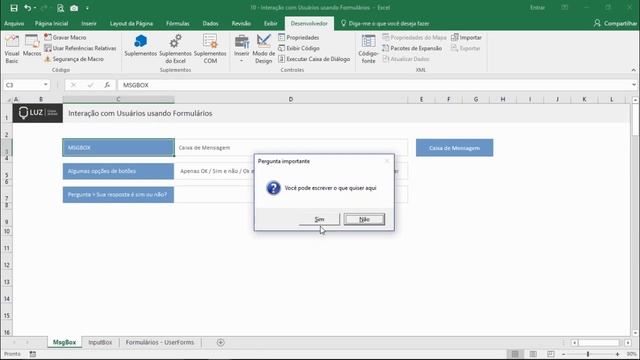Select the MSGBOX cell C3
The height and width of the screenshot is (360, 640).
pyautogui.click(x=118, y=147)
